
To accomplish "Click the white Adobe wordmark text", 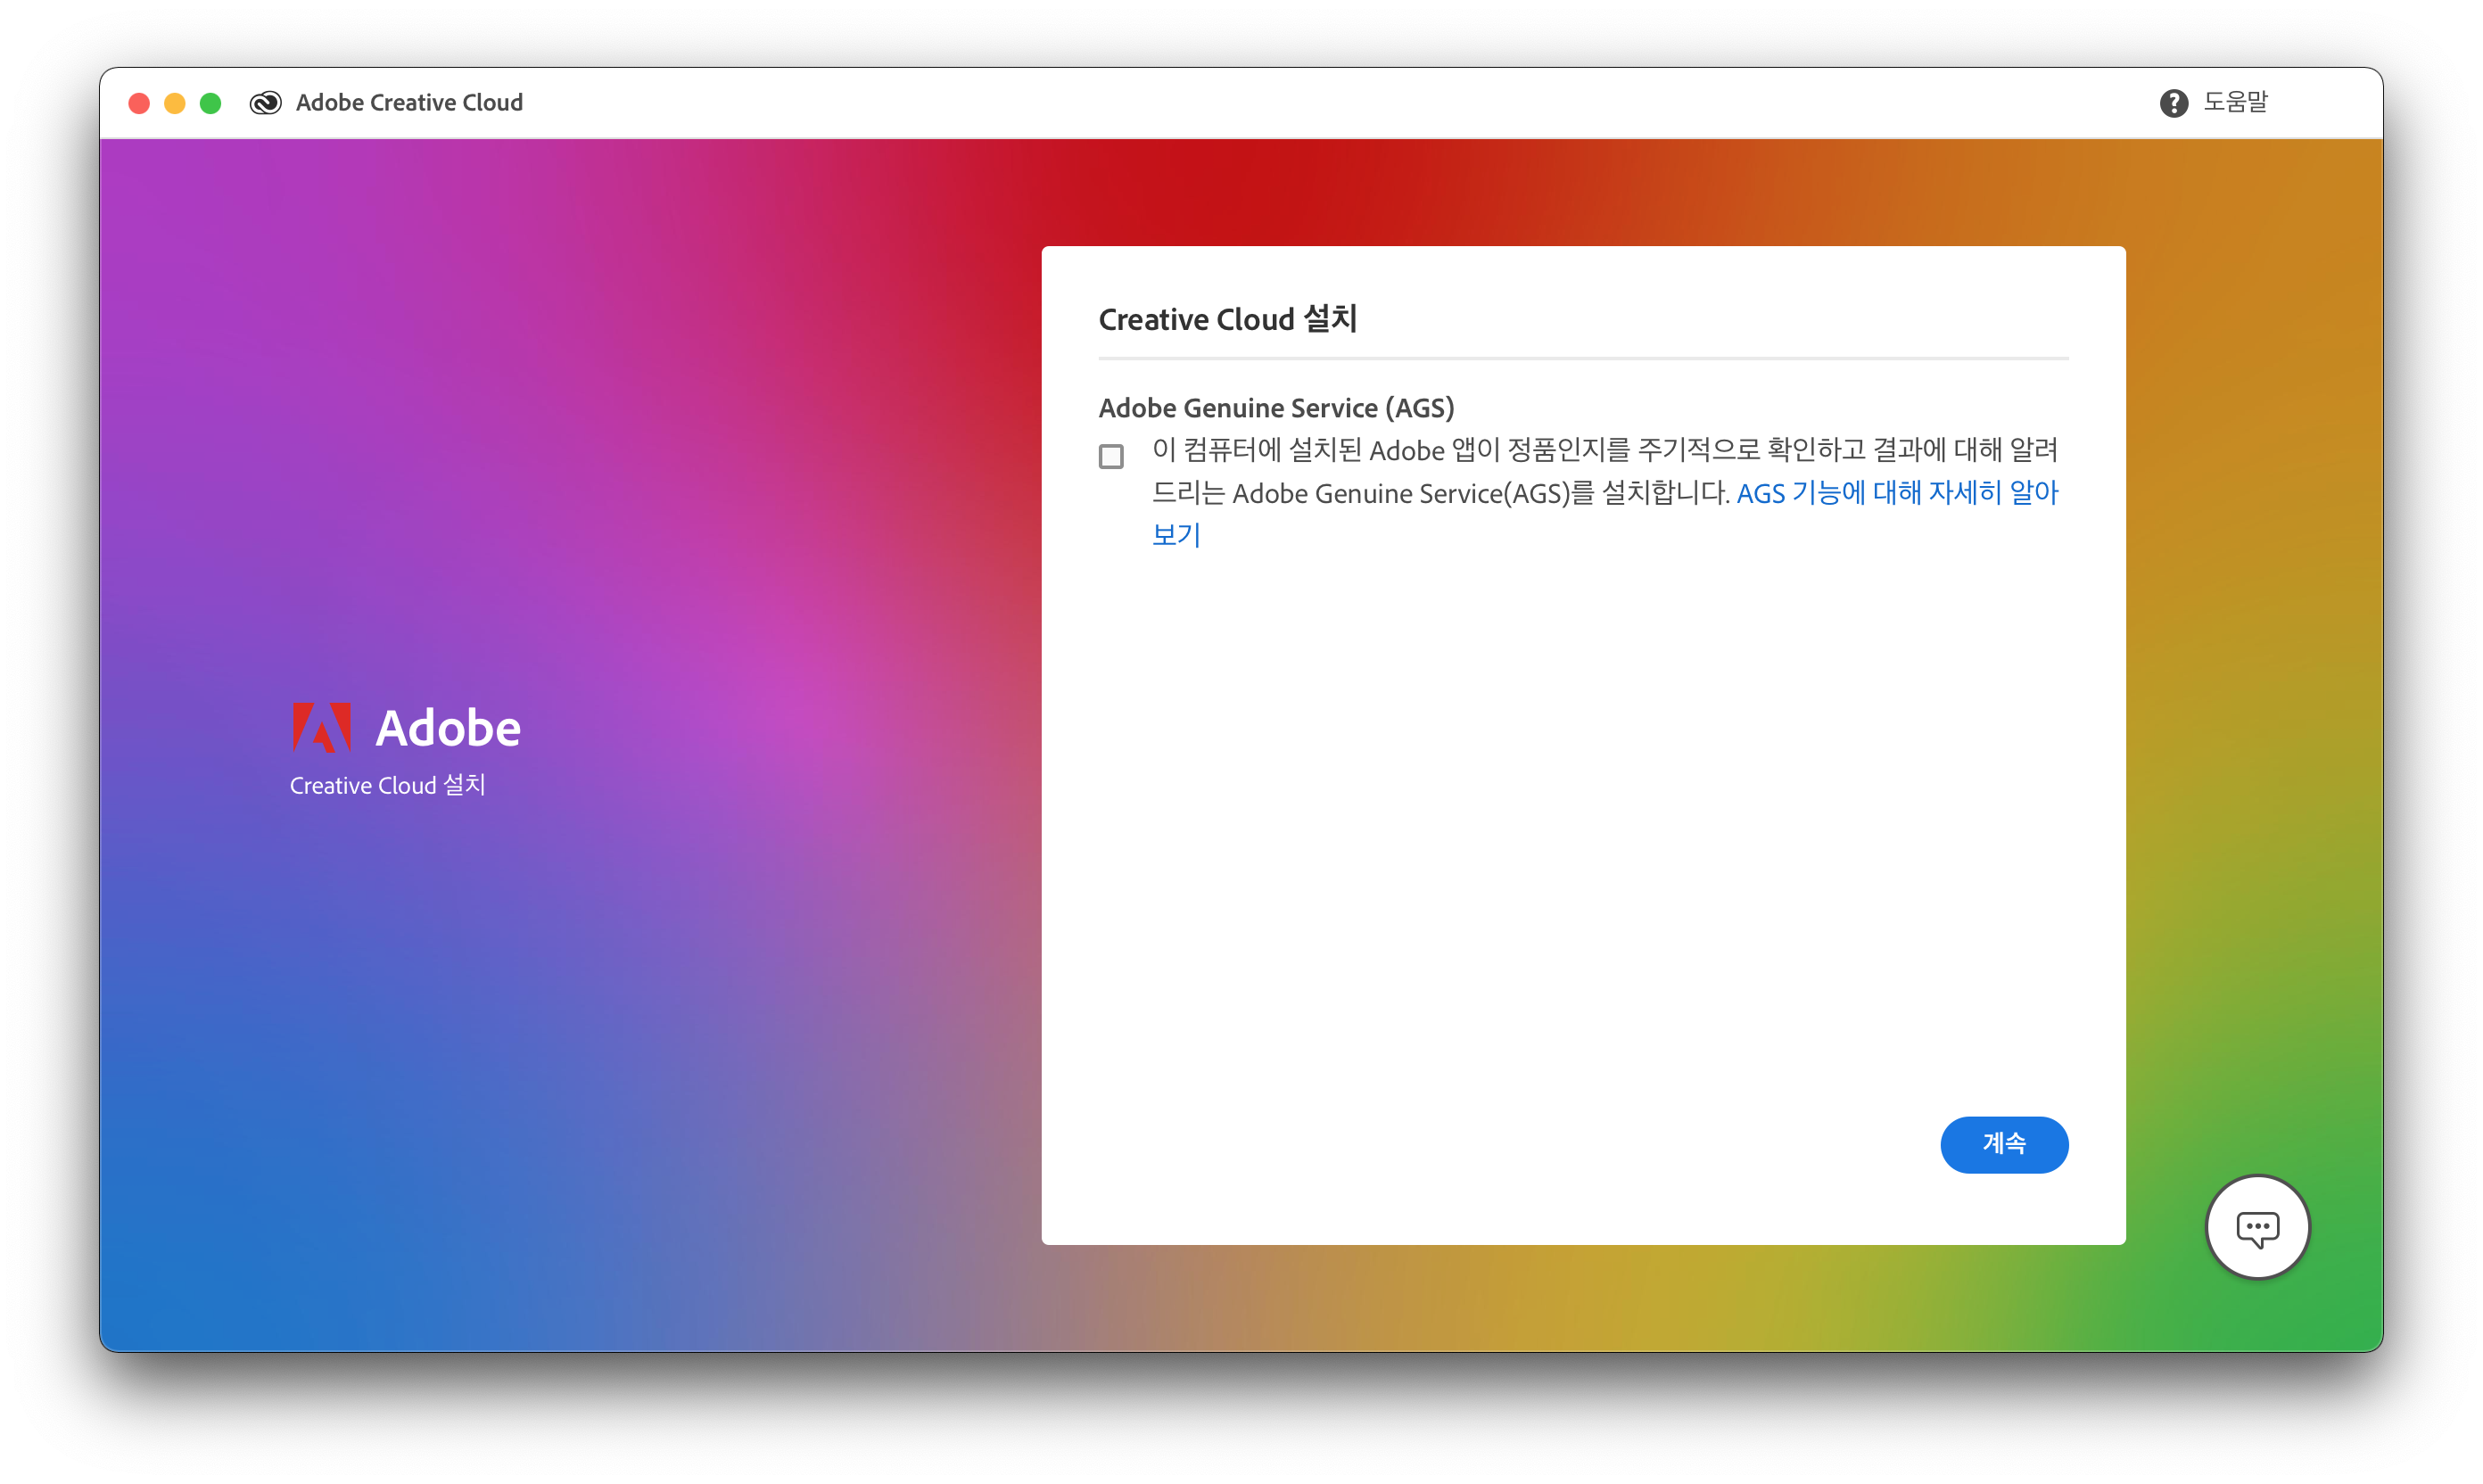I will pyautogui.click(x=447, y=728).
